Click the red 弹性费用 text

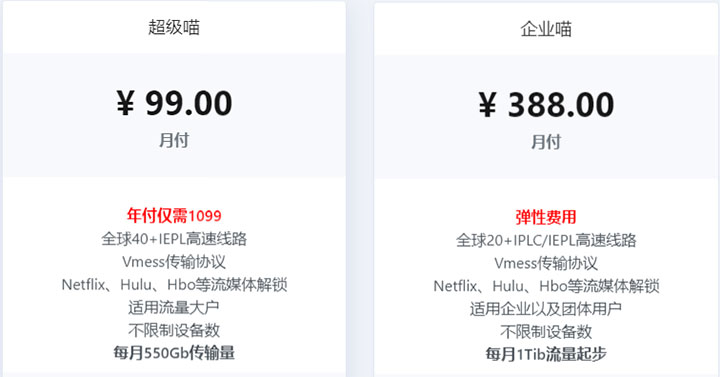point(546,217)
